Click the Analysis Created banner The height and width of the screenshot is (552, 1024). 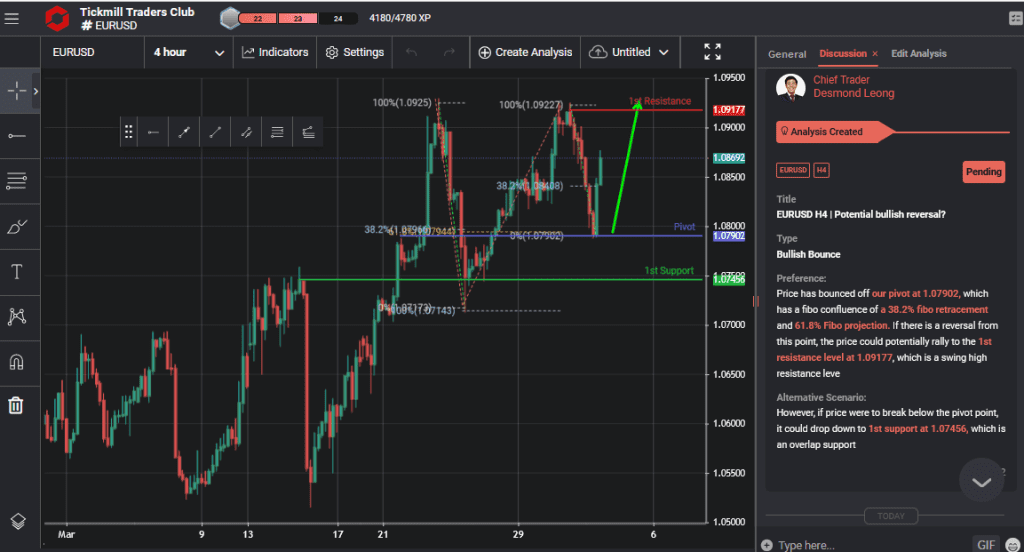834,131
